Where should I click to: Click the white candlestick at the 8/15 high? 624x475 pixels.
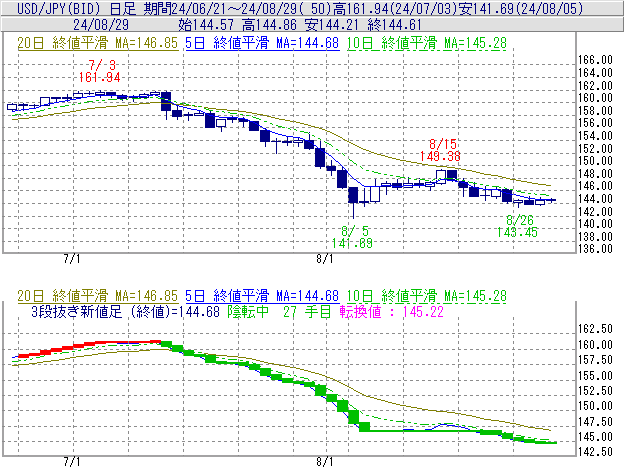click(x=441, y=176)
